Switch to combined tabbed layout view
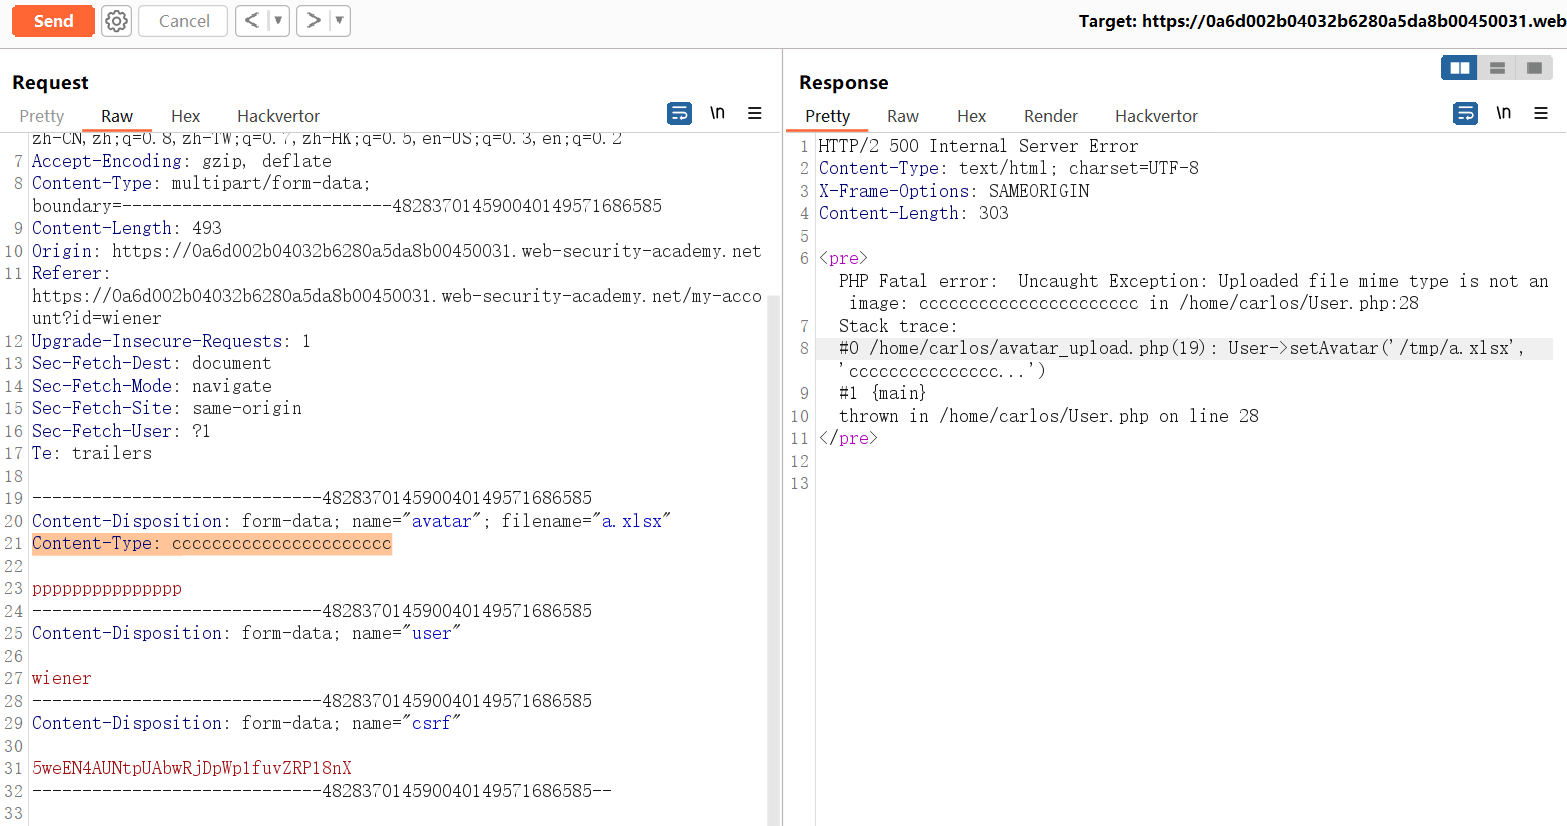Image resolution: width=1567 pixels, height=826 pixels. pos(1534,68)
